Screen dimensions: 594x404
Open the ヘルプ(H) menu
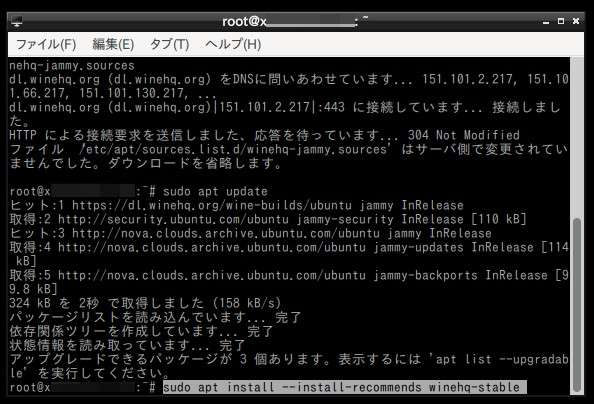coord(233,44)
